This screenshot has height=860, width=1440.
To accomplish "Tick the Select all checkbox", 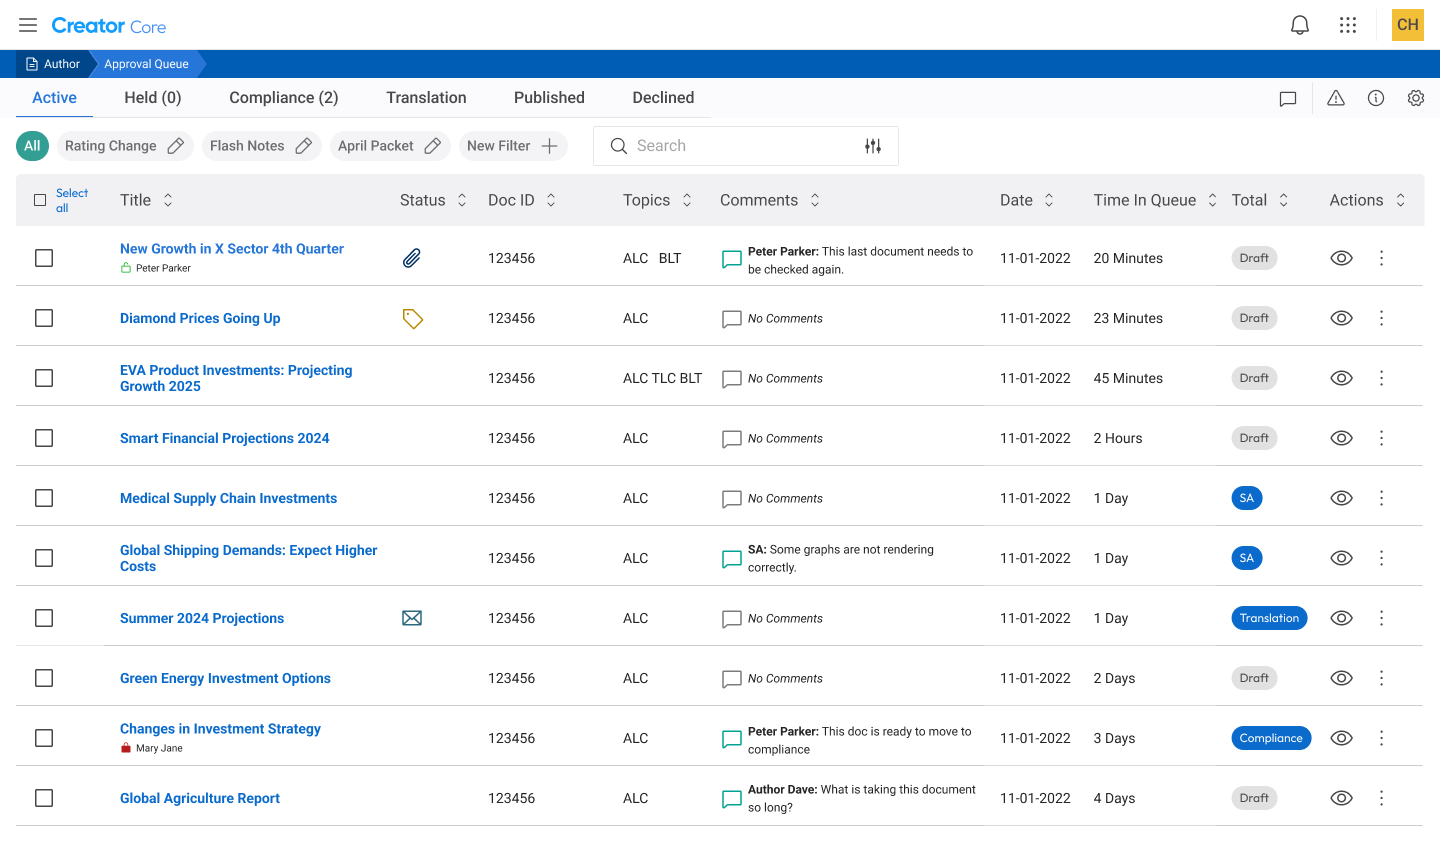I will click(40, 200).
